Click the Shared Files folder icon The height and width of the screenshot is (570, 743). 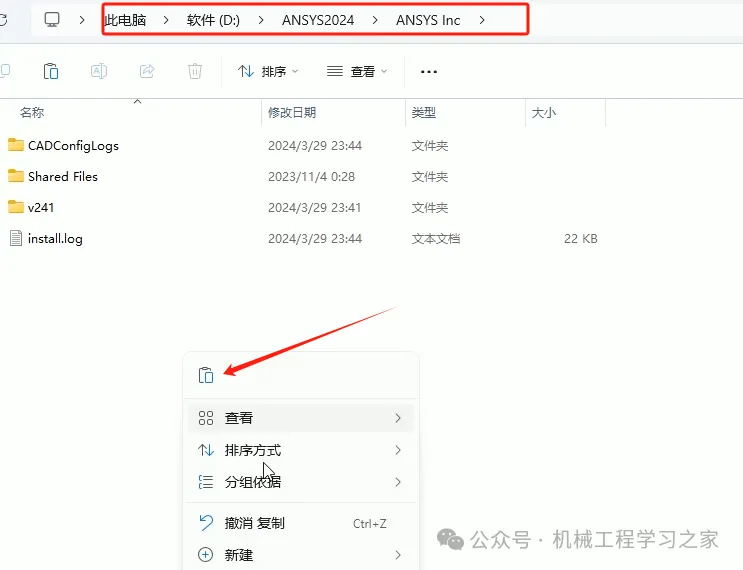tap(16, 176)
